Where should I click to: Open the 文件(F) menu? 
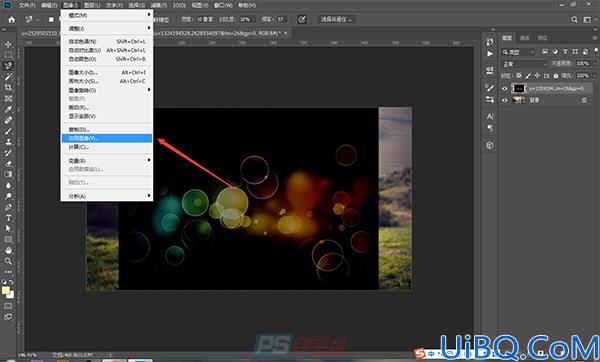click(27, 5)
